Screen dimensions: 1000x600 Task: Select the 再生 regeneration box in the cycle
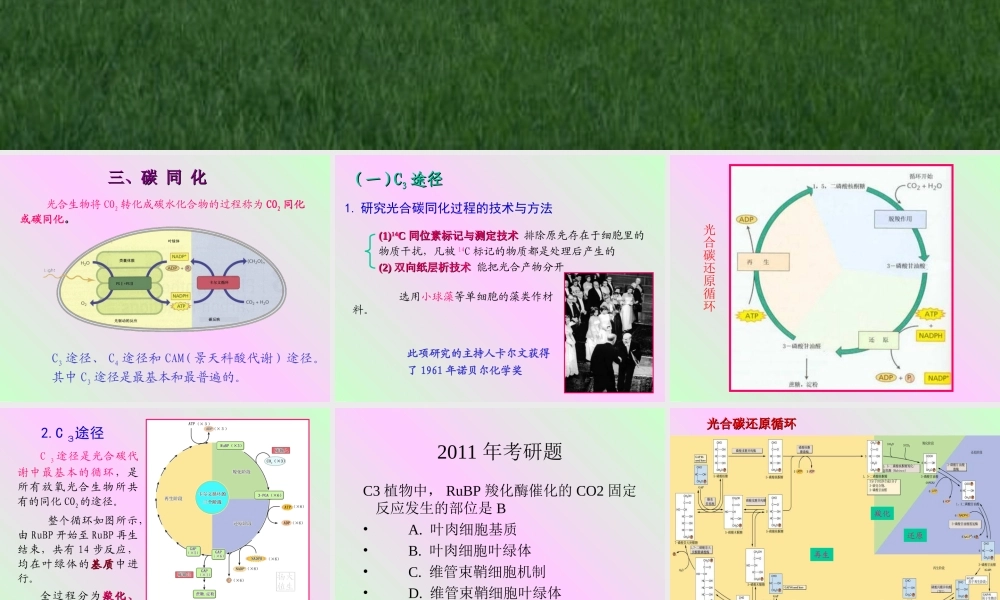pyautogui.click(x=764, y=260)
